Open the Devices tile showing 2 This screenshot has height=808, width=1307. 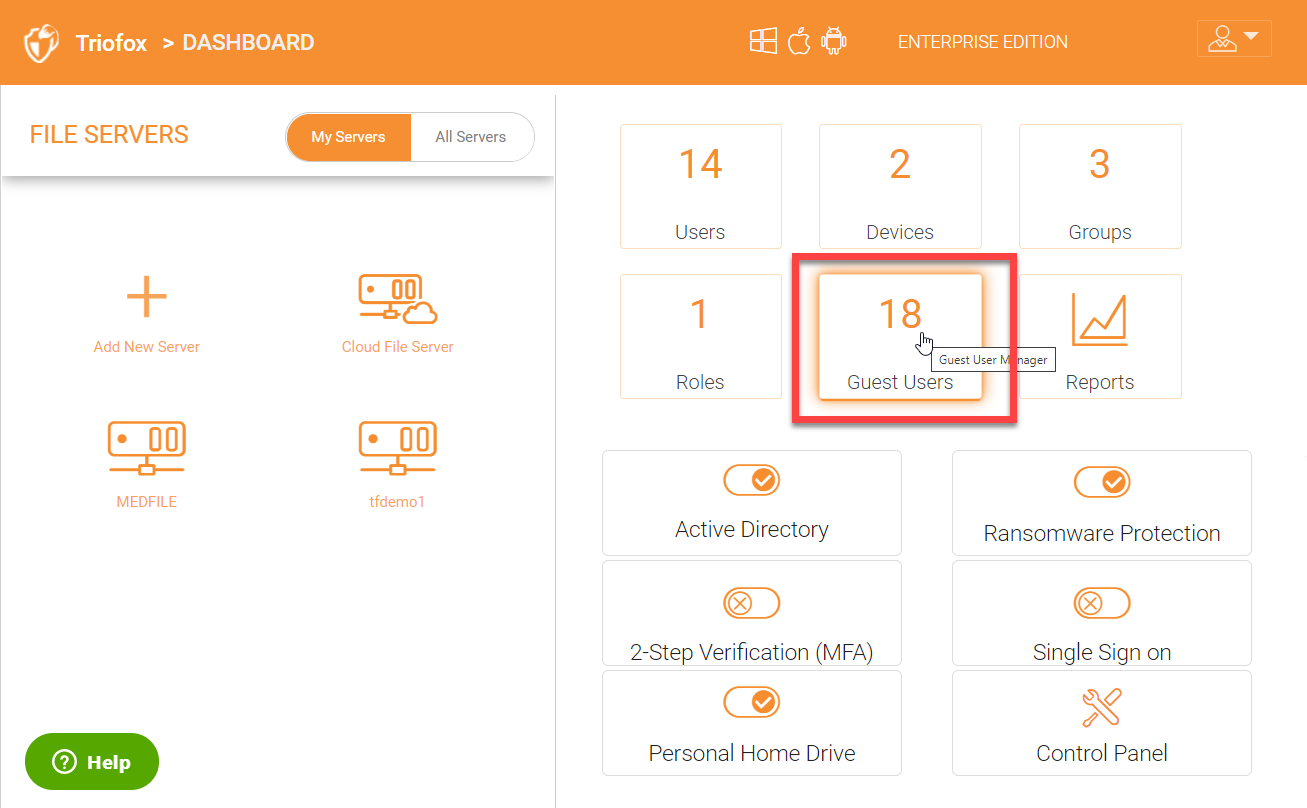(900, 187)
